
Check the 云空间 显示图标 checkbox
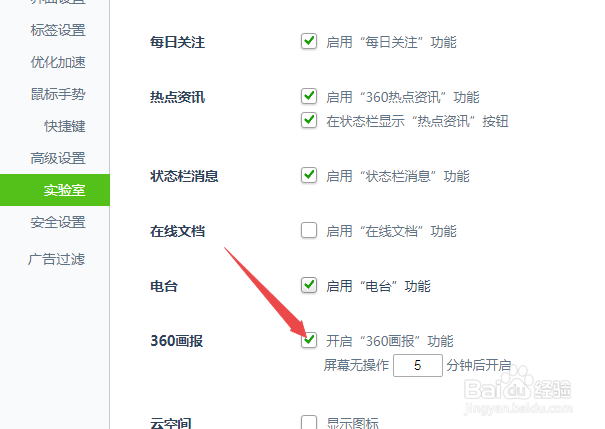click(x=309, y=422)
